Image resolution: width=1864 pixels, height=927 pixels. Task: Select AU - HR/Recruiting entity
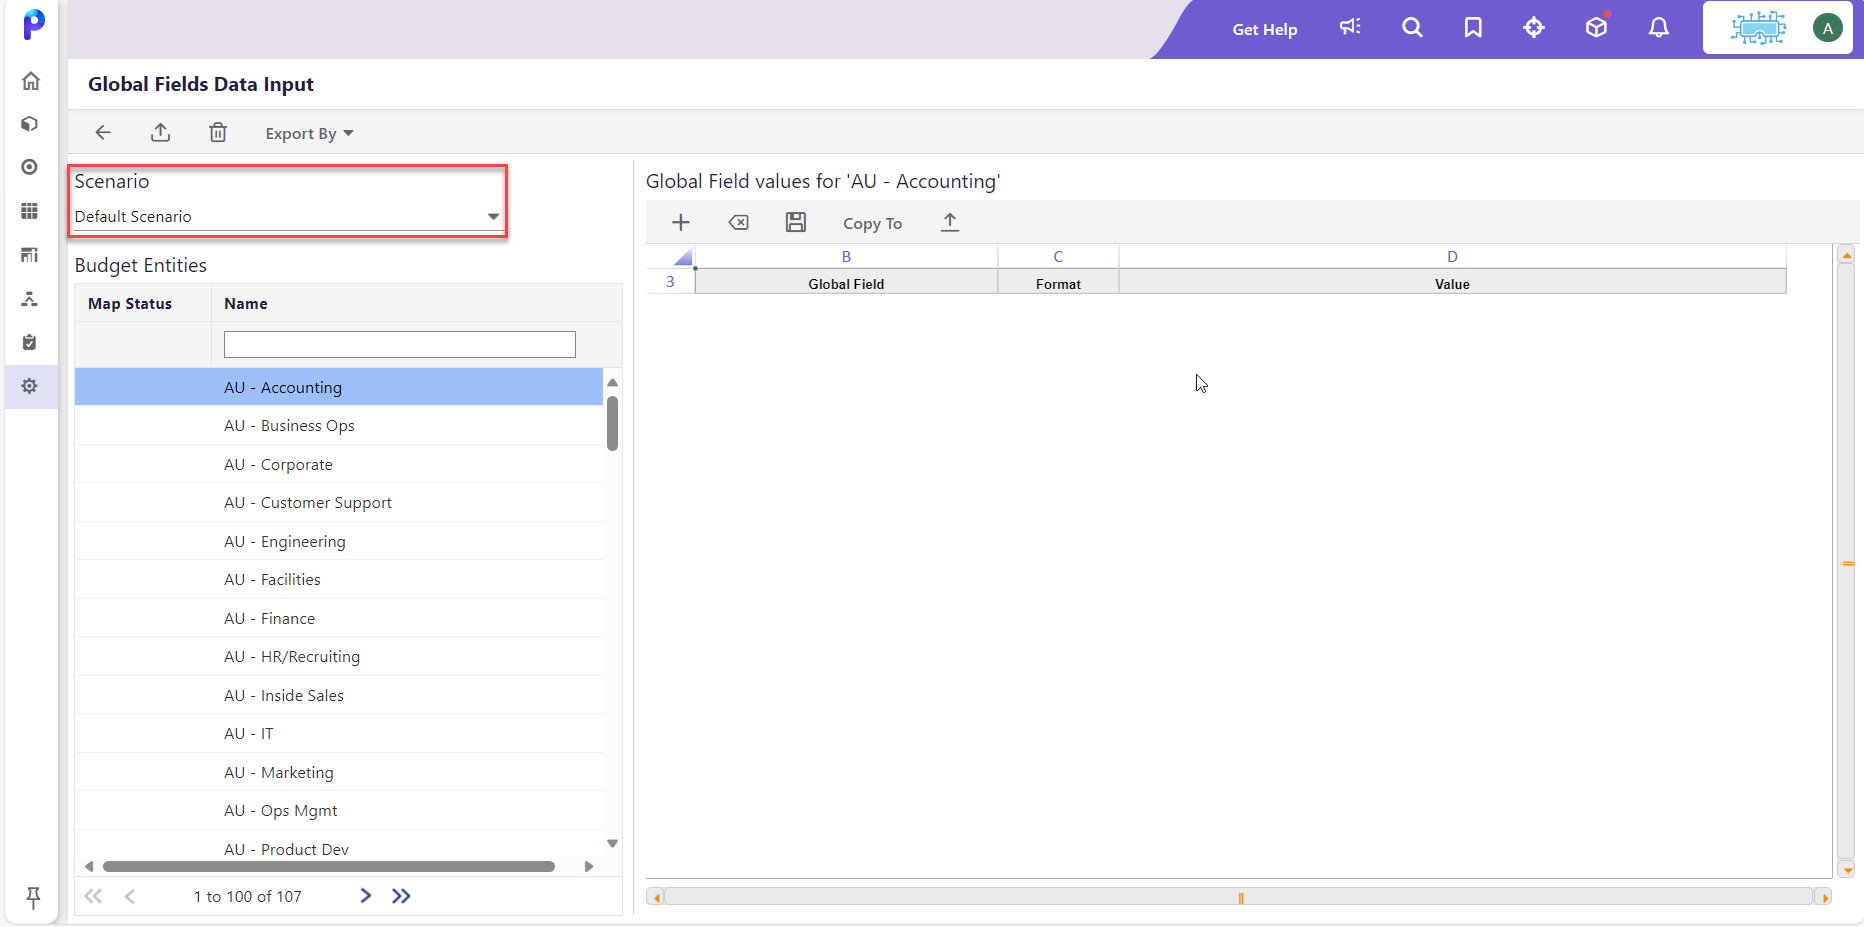click(339, 656)
